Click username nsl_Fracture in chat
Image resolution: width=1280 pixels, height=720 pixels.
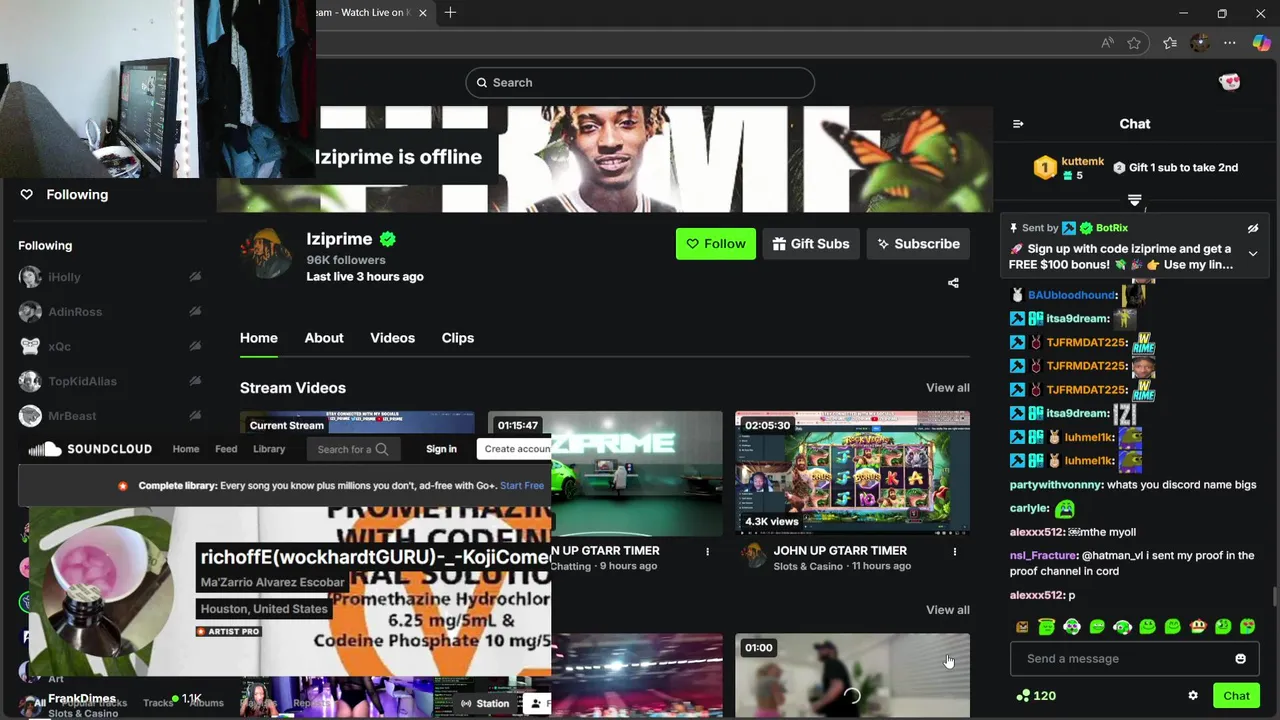(x=1044, y=556)
